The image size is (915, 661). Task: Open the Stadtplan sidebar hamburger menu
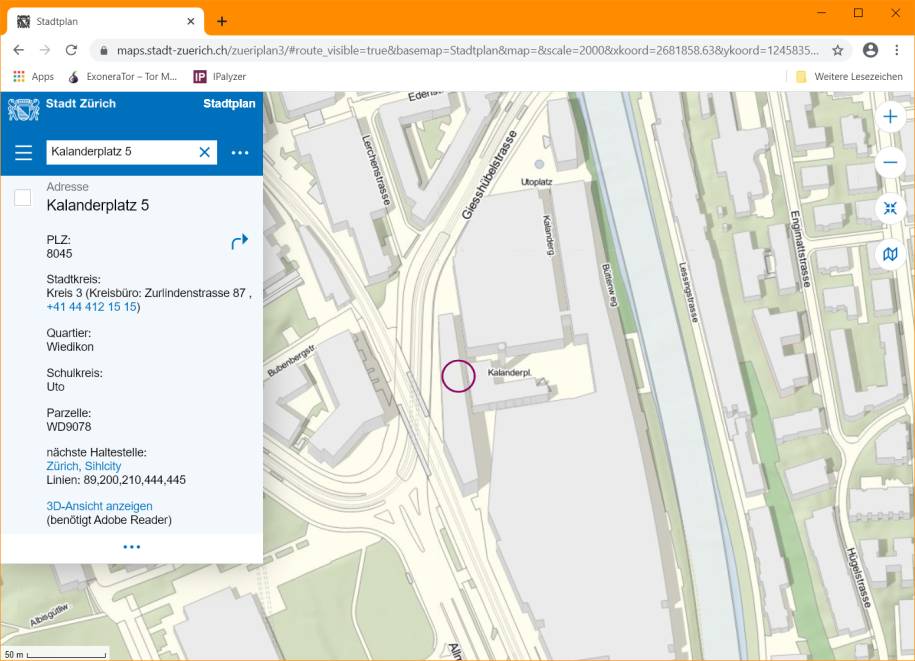click(24, 152)
